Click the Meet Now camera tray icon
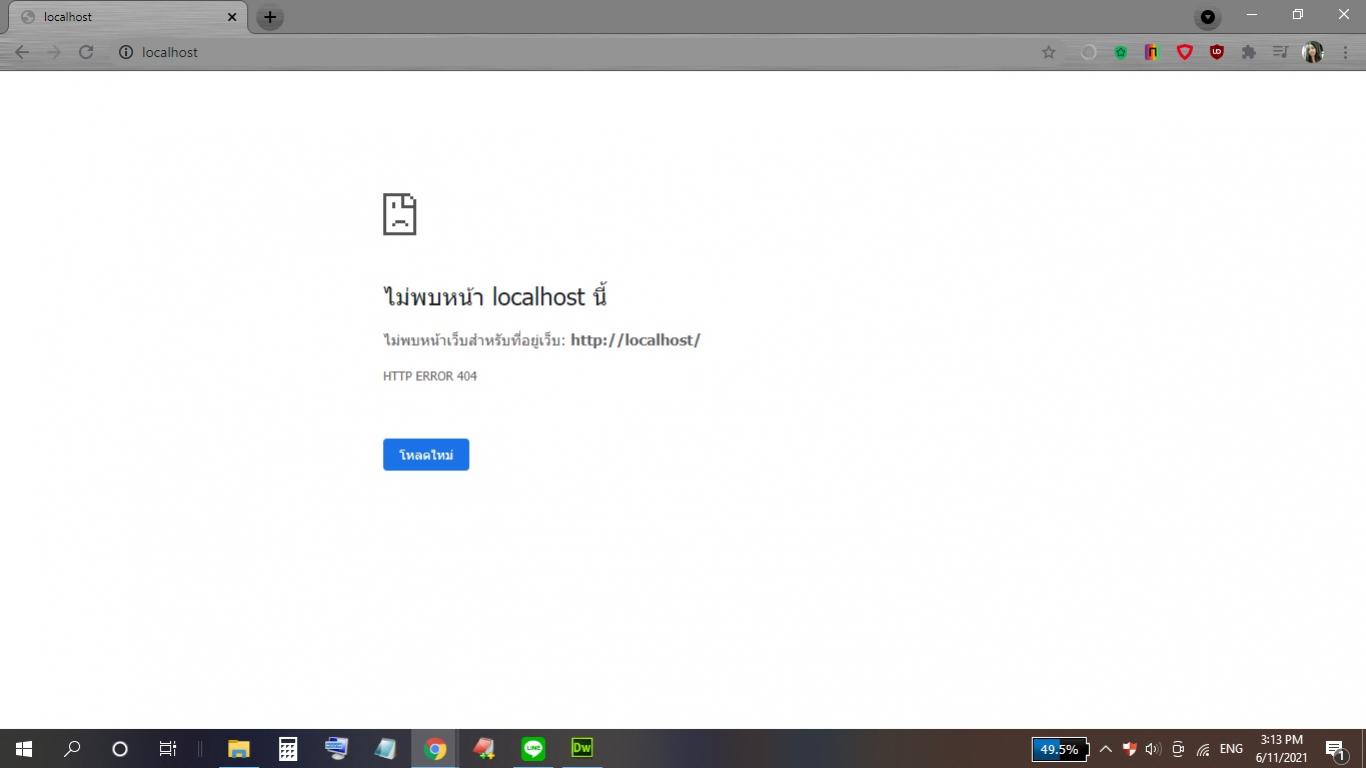The height and width of the screenshot is (768, 1366). [1178, 749]
